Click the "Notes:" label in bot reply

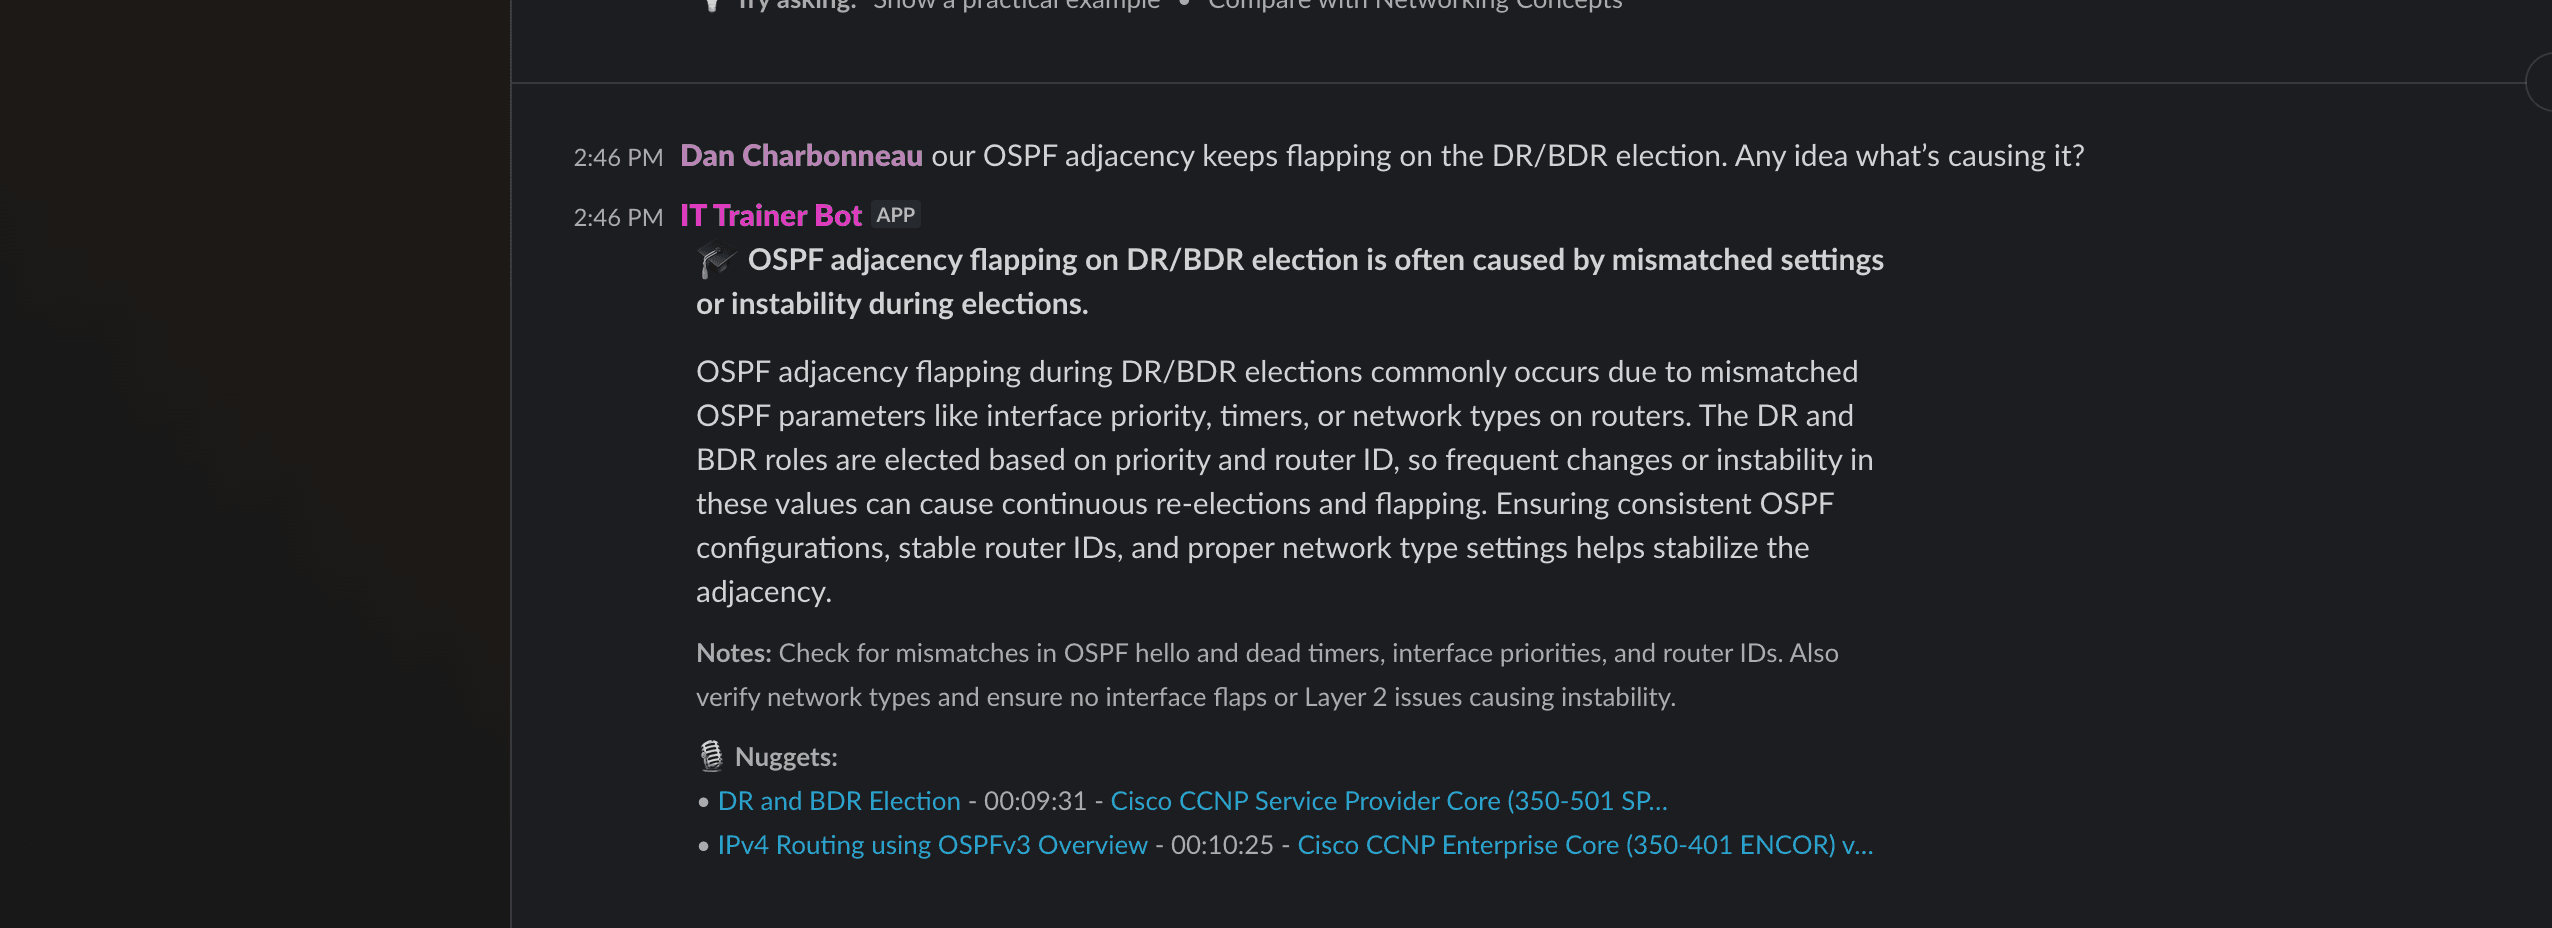(733, 653)
